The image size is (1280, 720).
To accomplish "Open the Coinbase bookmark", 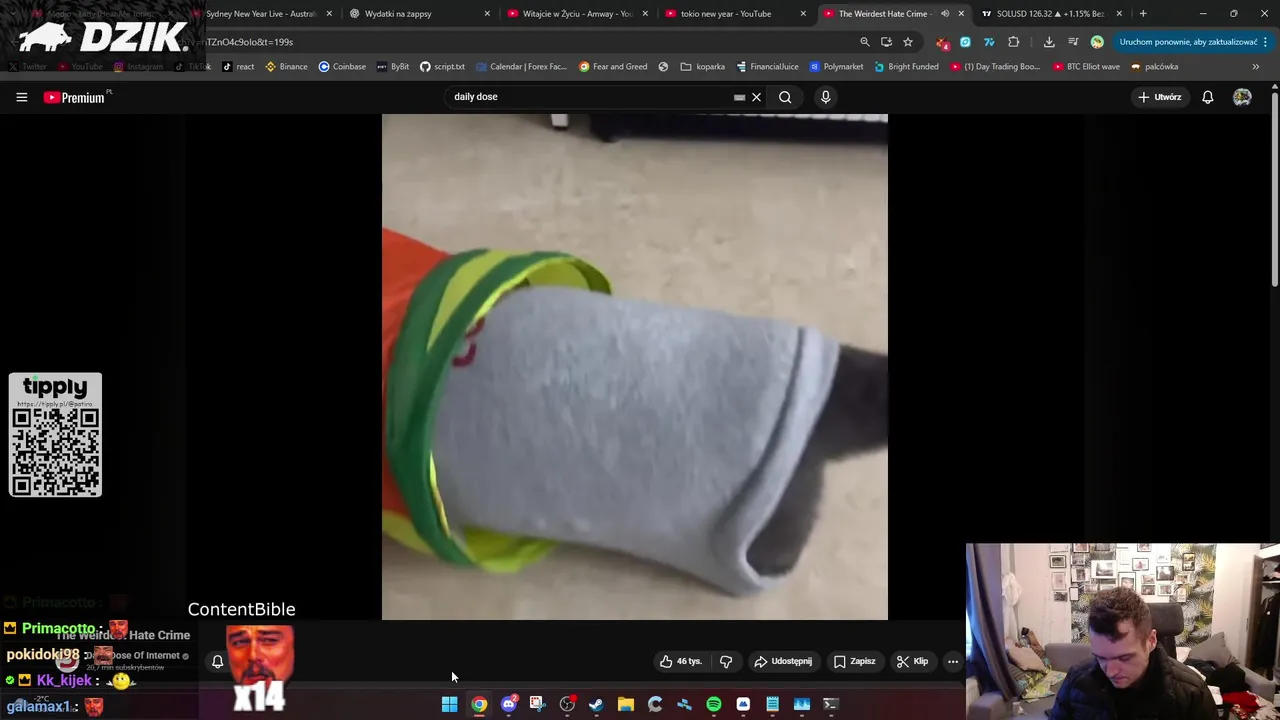I will (x=342, y=67).
